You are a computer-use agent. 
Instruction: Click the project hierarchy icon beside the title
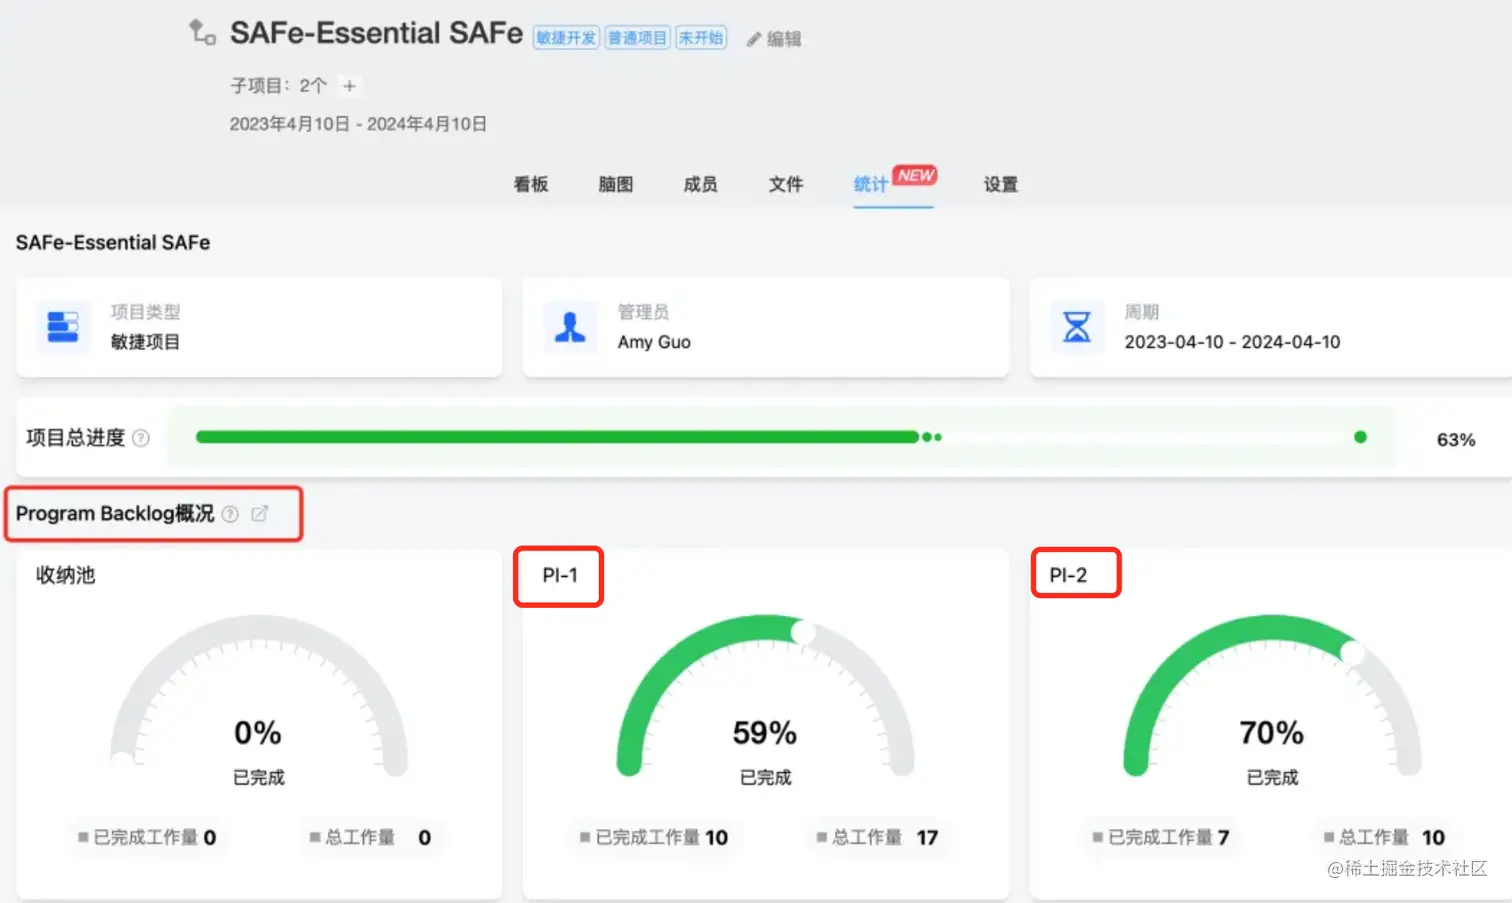click(202, 32)
